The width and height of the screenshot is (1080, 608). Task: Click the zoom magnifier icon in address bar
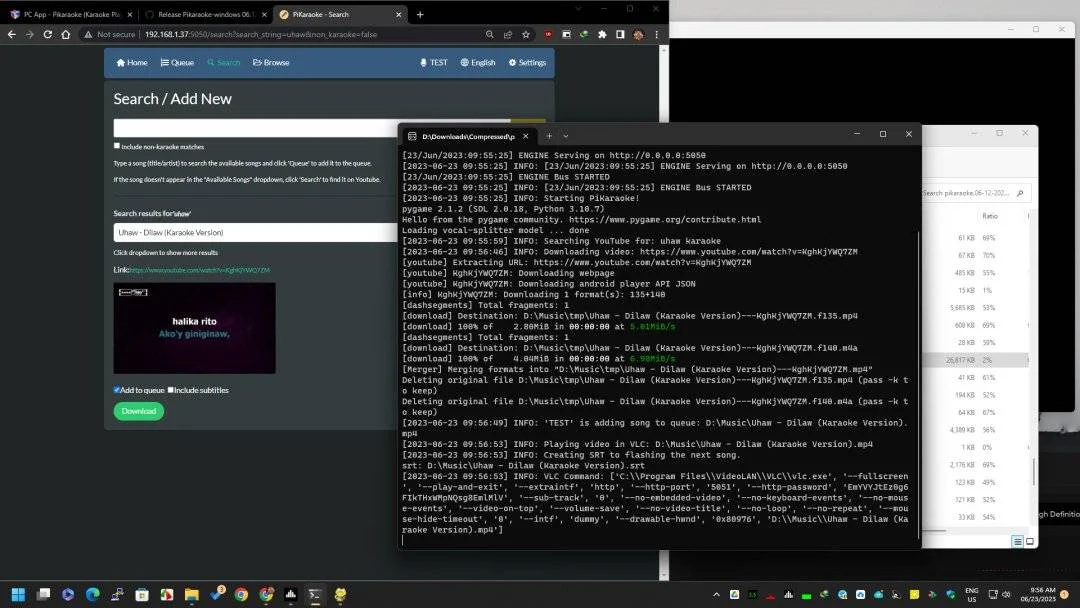click(x=490, y=34)
